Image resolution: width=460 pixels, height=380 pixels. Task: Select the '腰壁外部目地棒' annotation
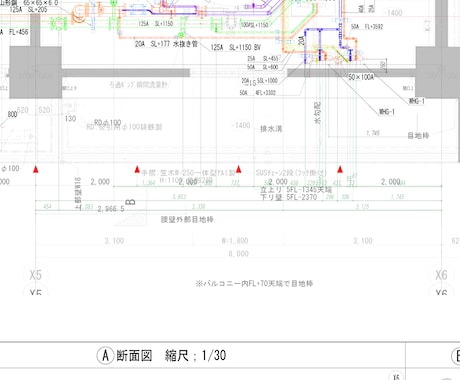[x=187, y=219]
